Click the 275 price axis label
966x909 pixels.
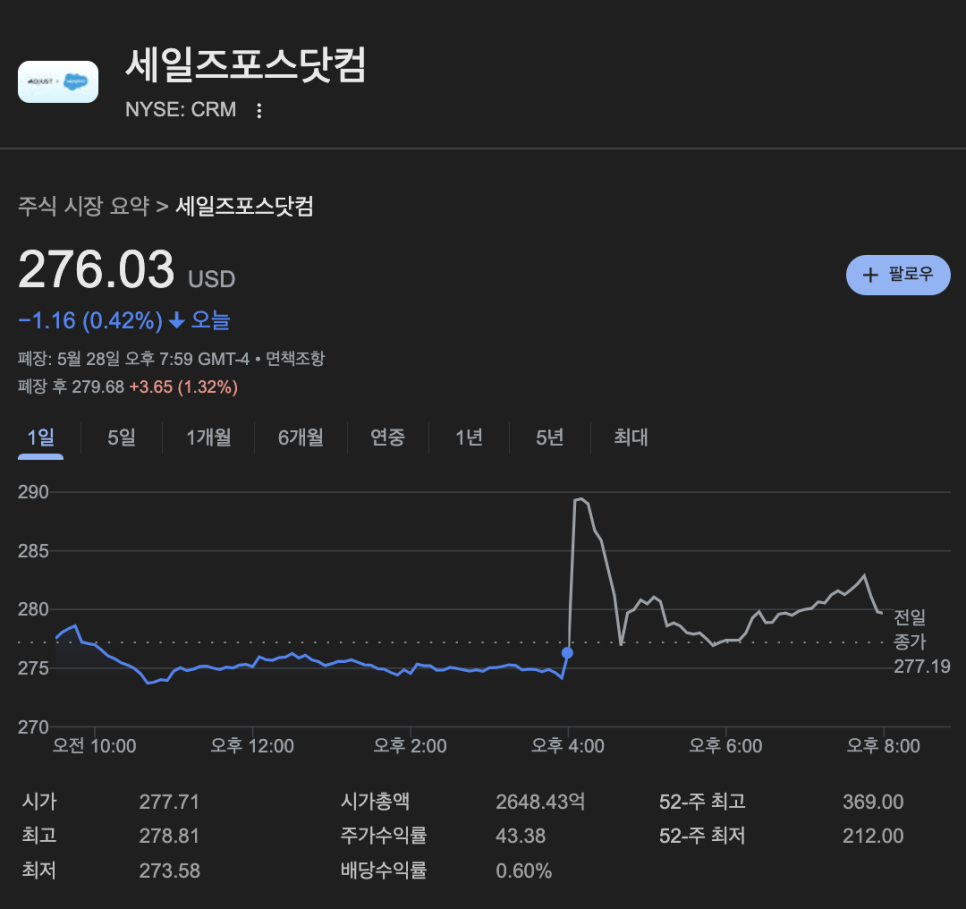[x=33, y=668]
